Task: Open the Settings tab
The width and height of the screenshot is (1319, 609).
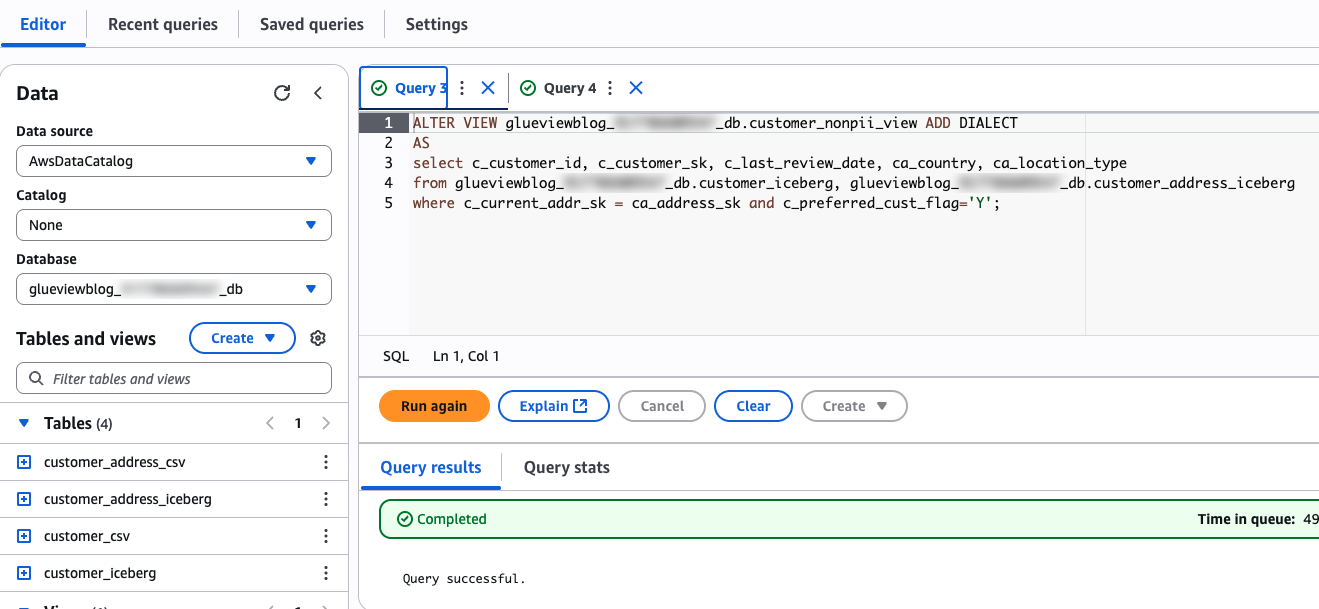Action: pyautogui.click(x=436, y=24)
